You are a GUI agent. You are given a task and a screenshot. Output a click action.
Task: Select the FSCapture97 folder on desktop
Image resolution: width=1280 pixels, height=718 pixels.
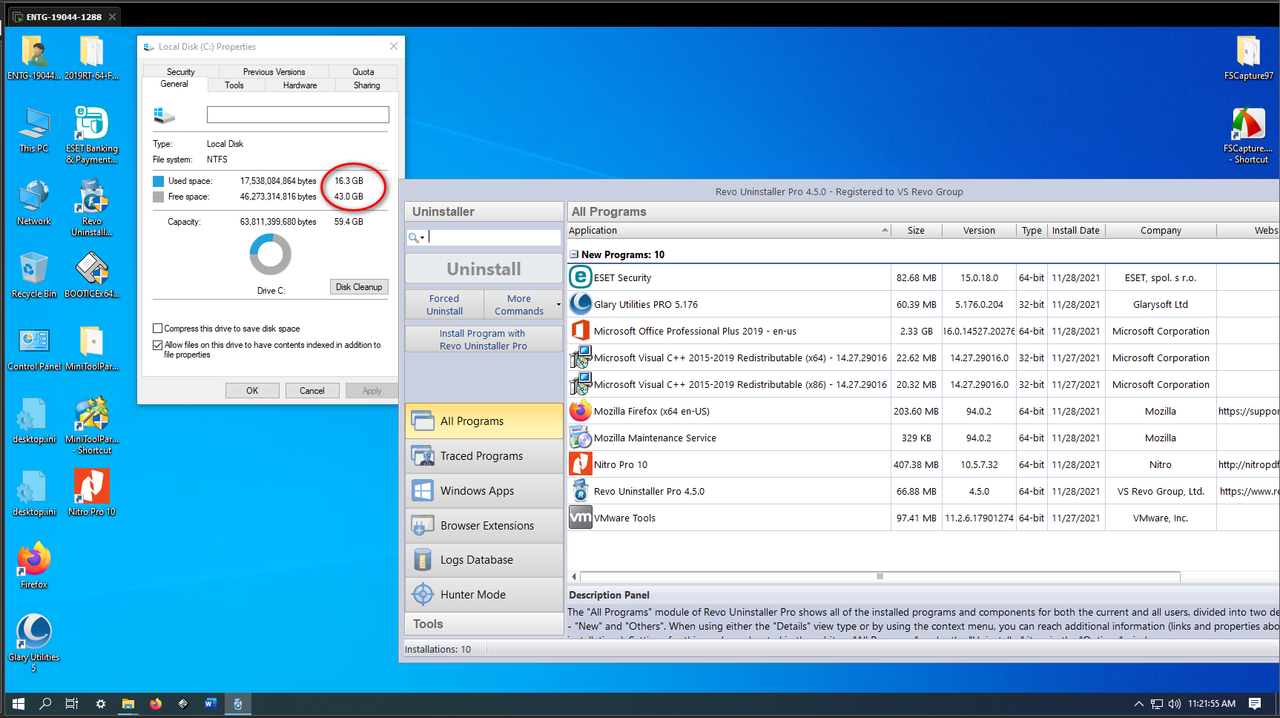[1248, 58]
